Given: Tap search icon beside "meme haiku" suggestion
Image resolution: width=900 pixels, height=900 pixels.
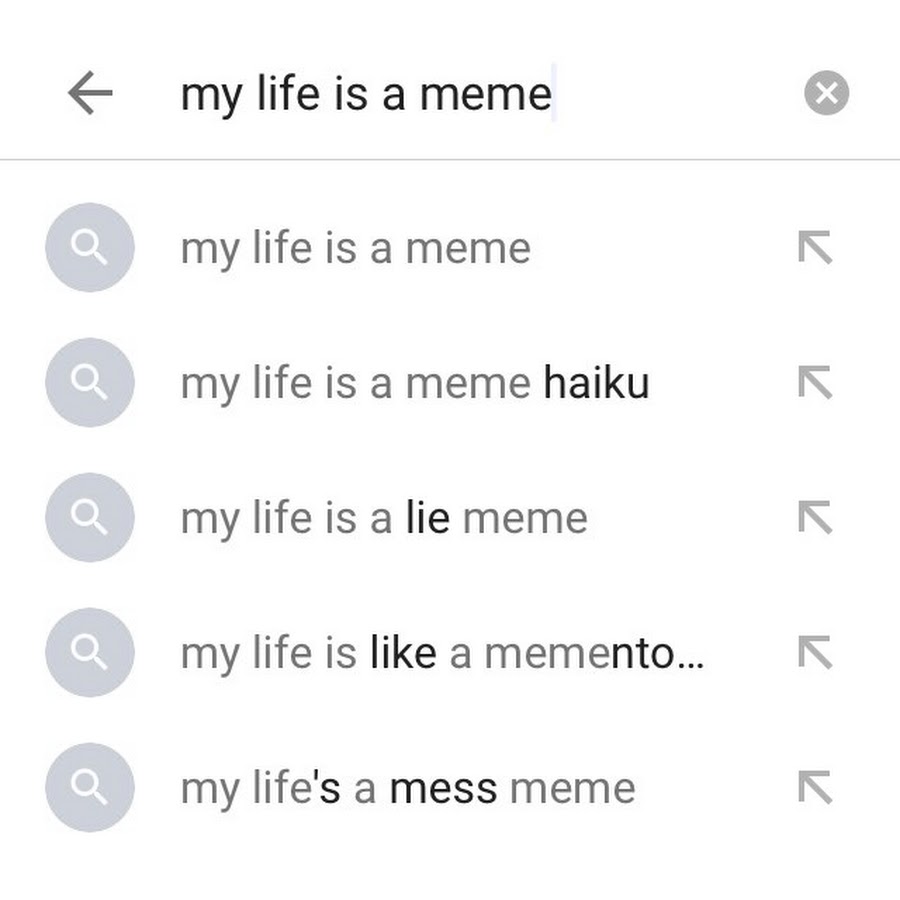Looking at the screenshot, I should tap(90, 383).
